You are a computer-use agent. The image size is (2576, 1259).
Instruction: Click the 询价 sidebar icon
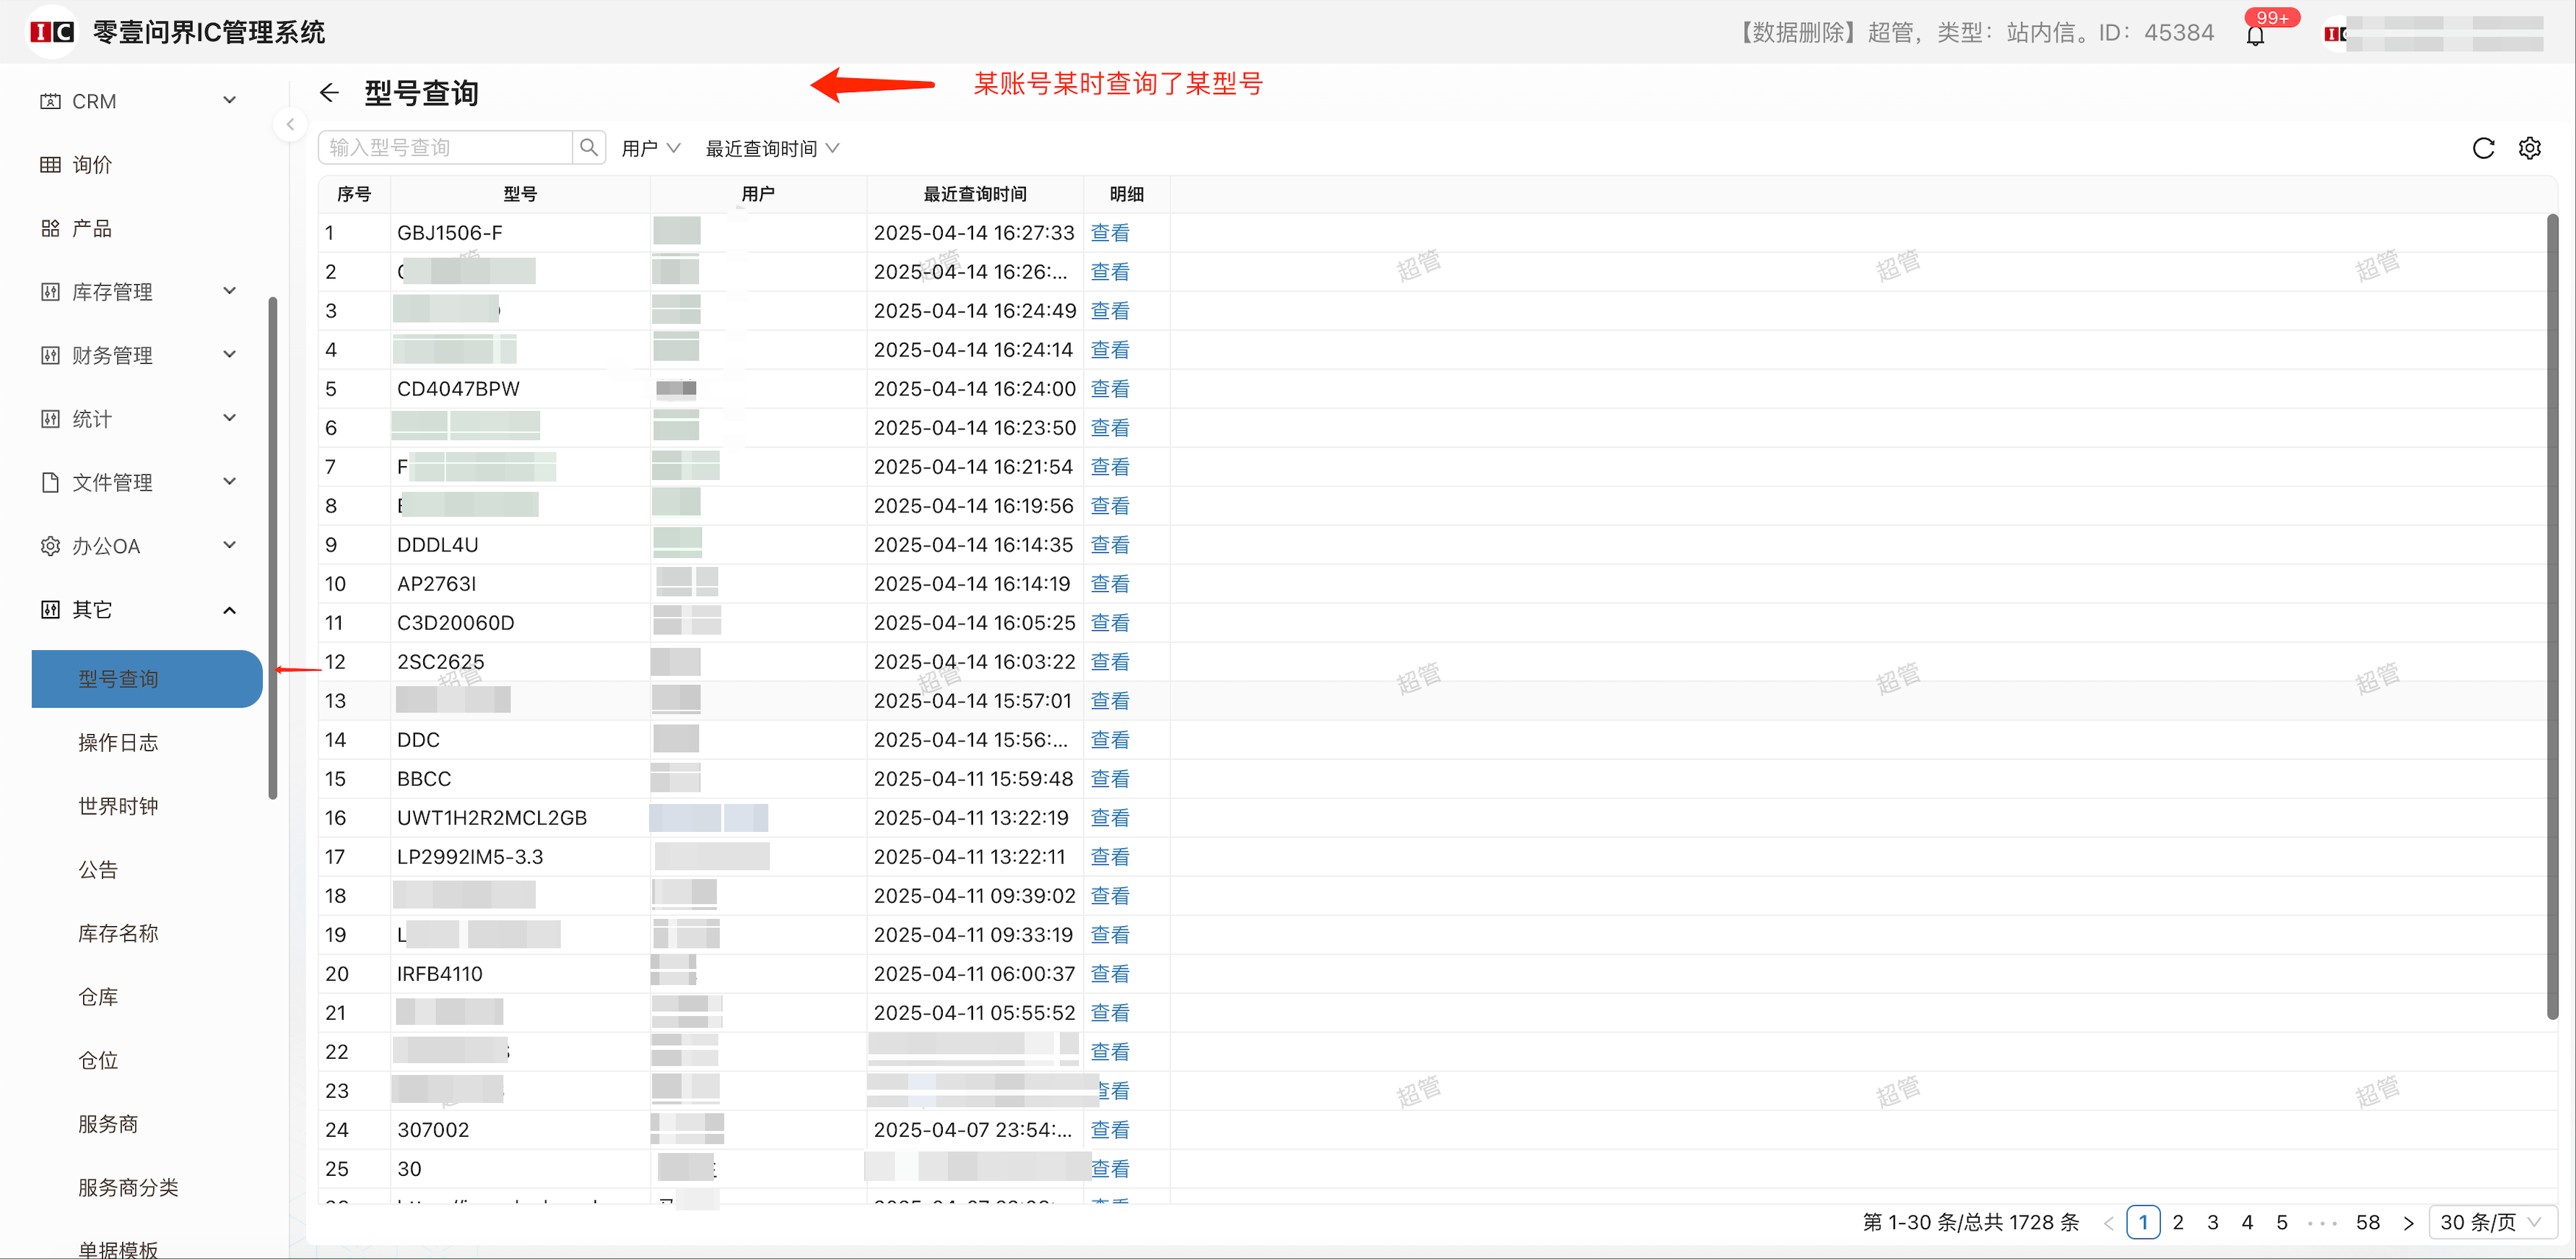tap(50, 165)
